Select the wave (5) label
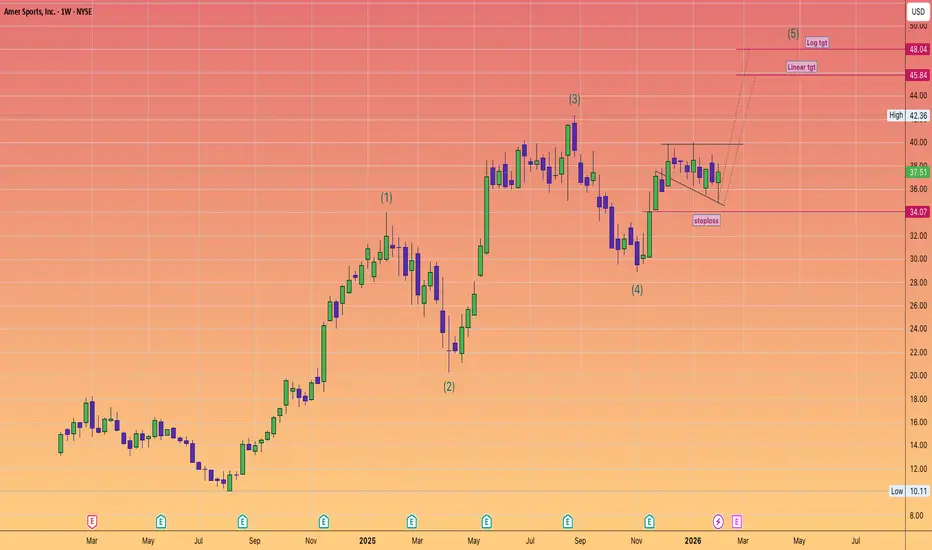 pos(794,33)
